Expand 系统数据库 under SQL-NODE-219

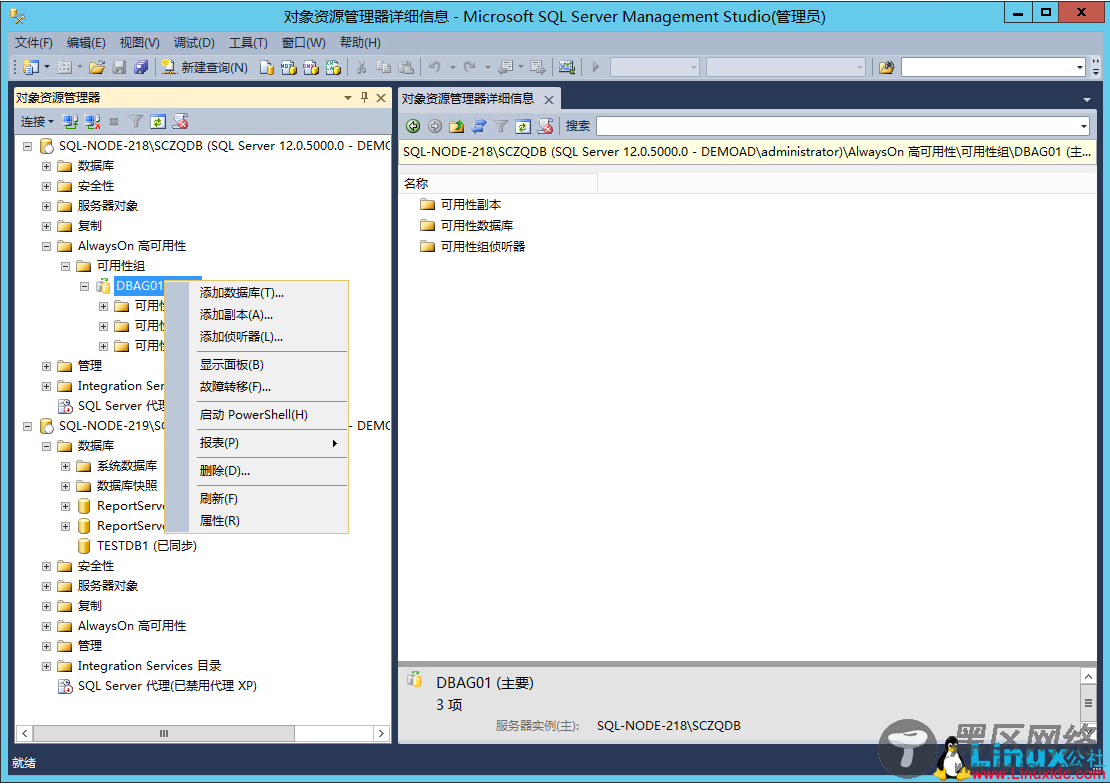[65, 466]
